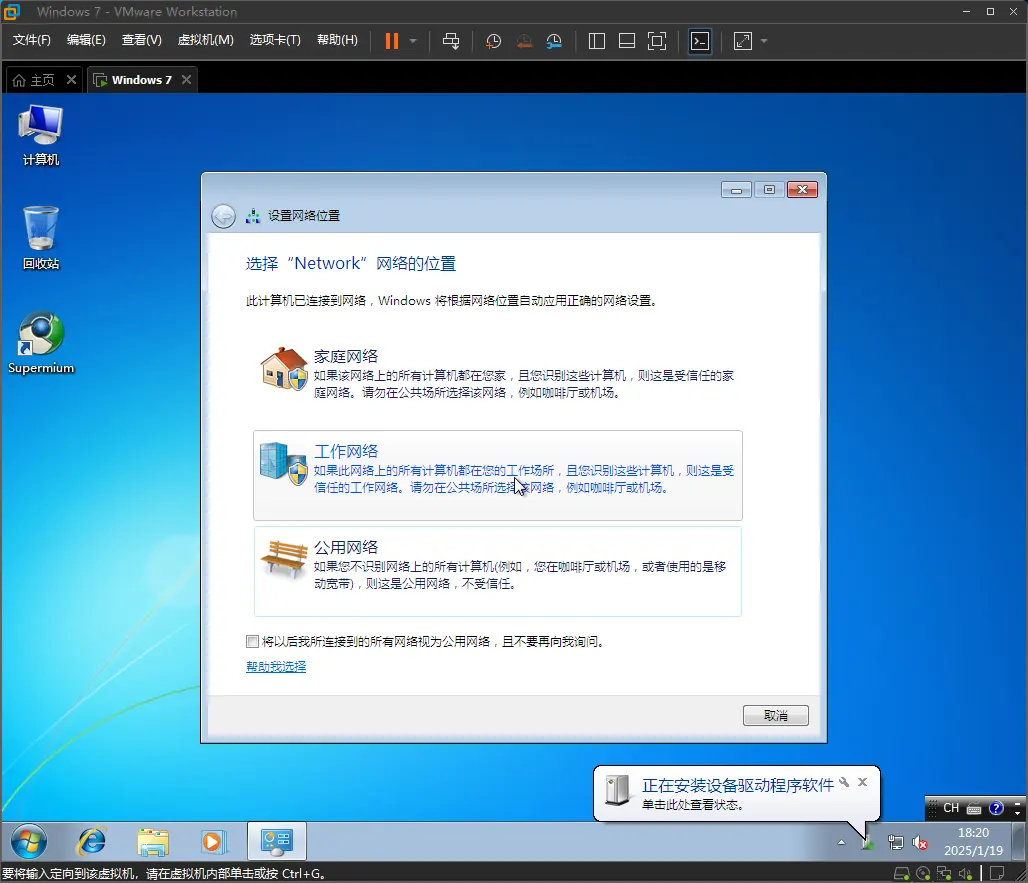The image size is (1028, 883).
Task: Open the hard disk device status icon
Action: [x=902, y=873]
